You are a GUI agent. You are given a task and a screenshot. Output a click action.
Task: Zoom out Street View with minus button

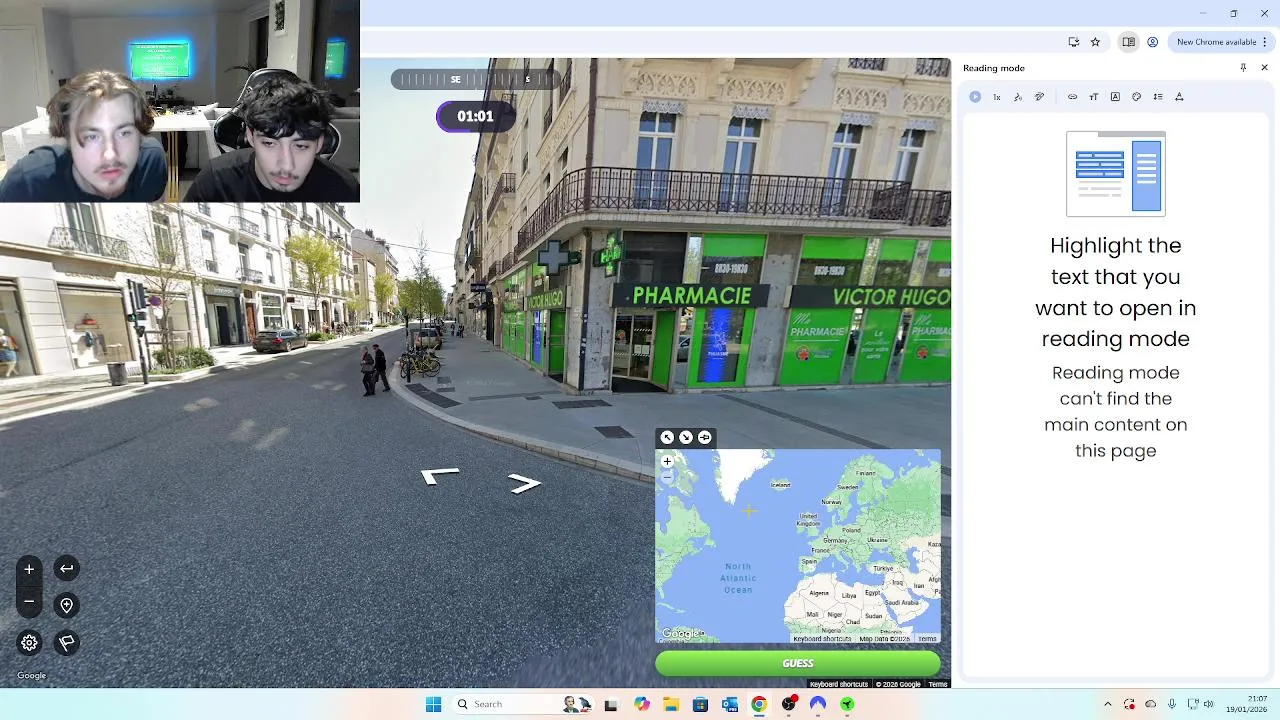click(29, 601)
